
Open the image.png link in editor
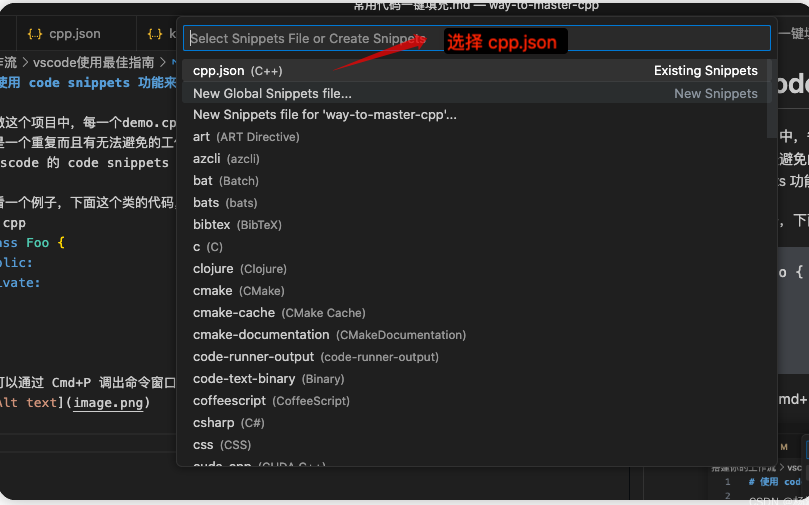pyautogui.click(x=108, y=402)
